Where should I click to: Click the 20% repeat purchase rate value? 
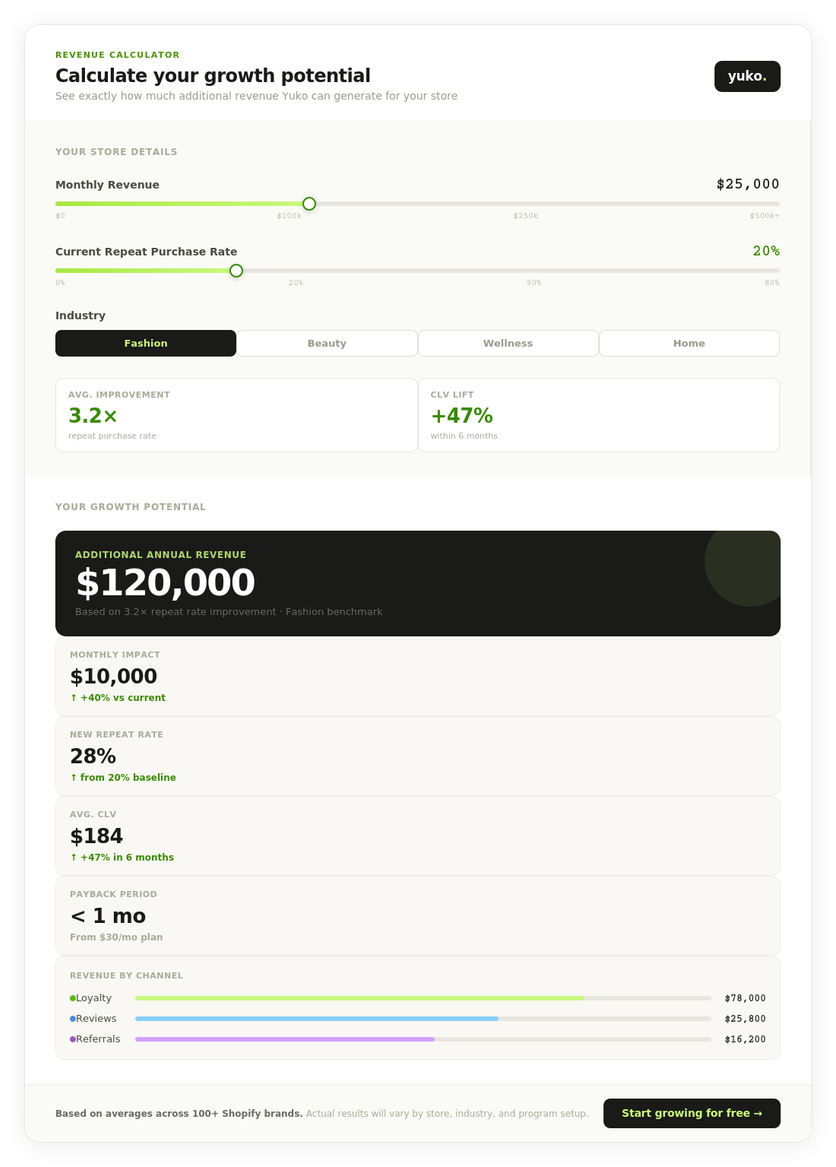[x=765, y=251]
